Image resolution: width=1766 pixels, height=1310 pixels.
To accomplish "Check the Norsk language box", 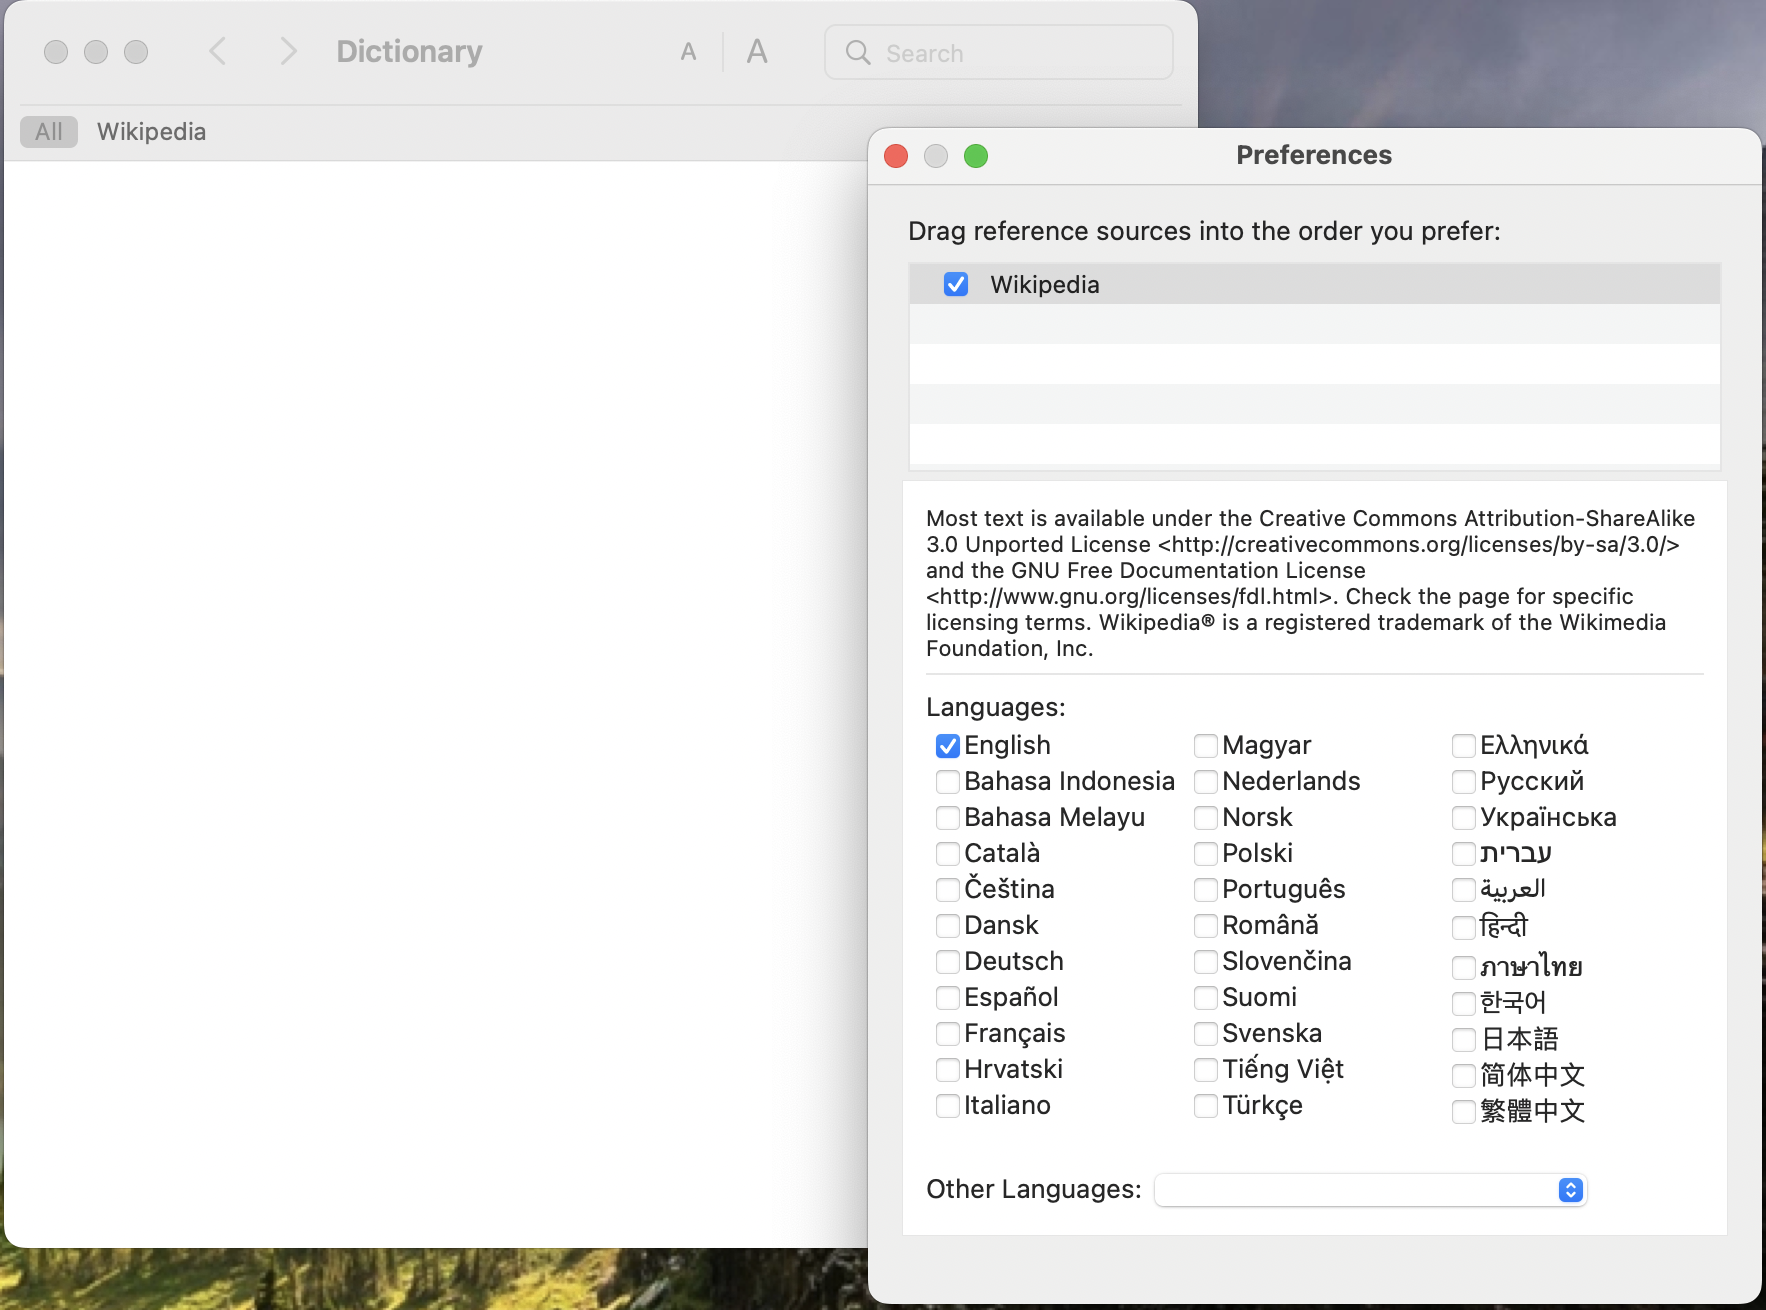I will (x=1206, y=818).
